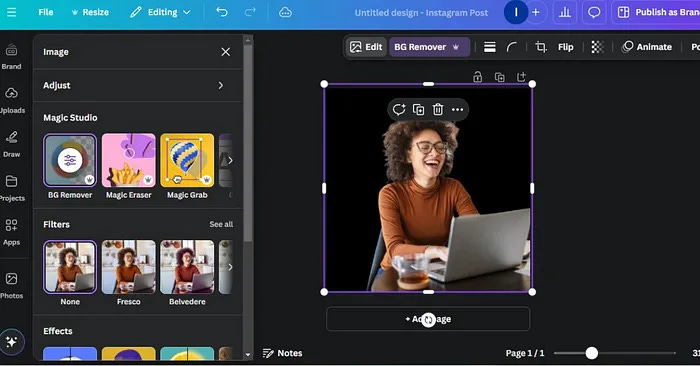Select the Magic Grab tool
Screen dimensions: 700x366
coord(187,160)
